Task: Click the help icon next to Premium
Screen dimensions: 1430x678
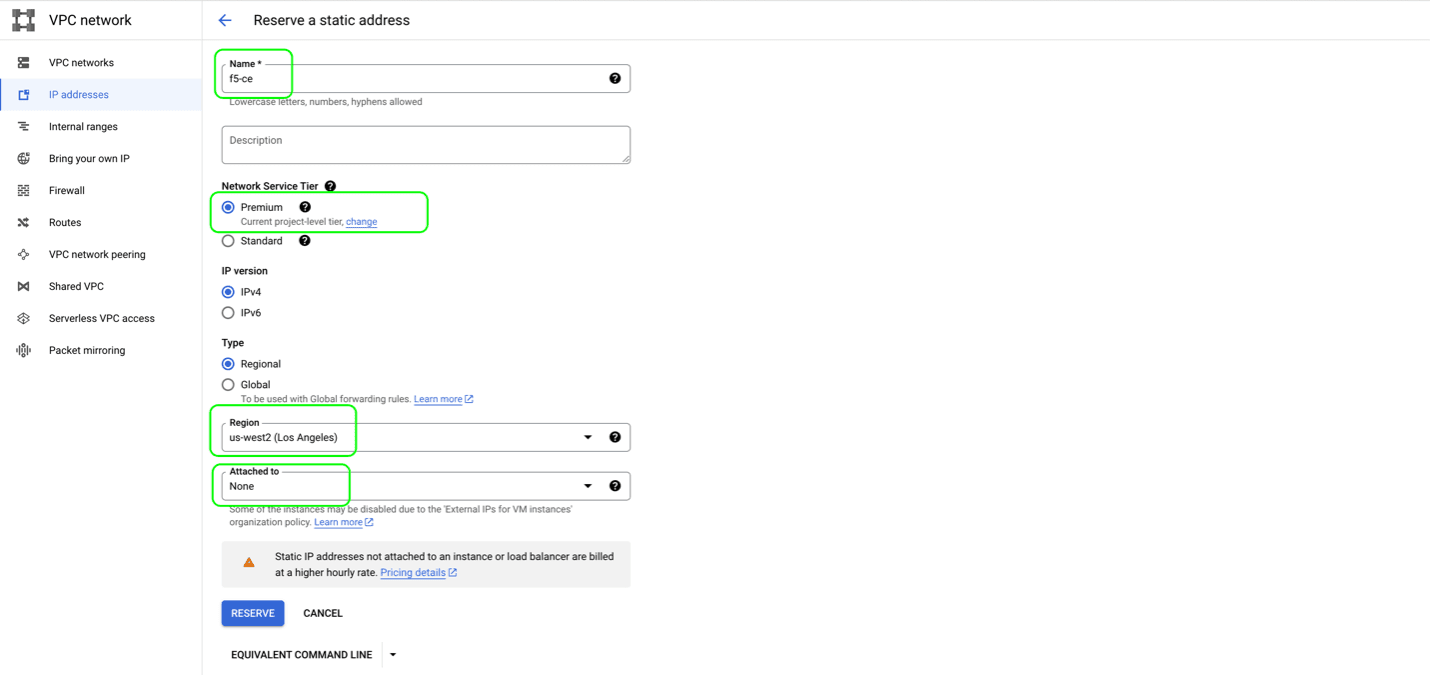Action: [x=305, y=207]
